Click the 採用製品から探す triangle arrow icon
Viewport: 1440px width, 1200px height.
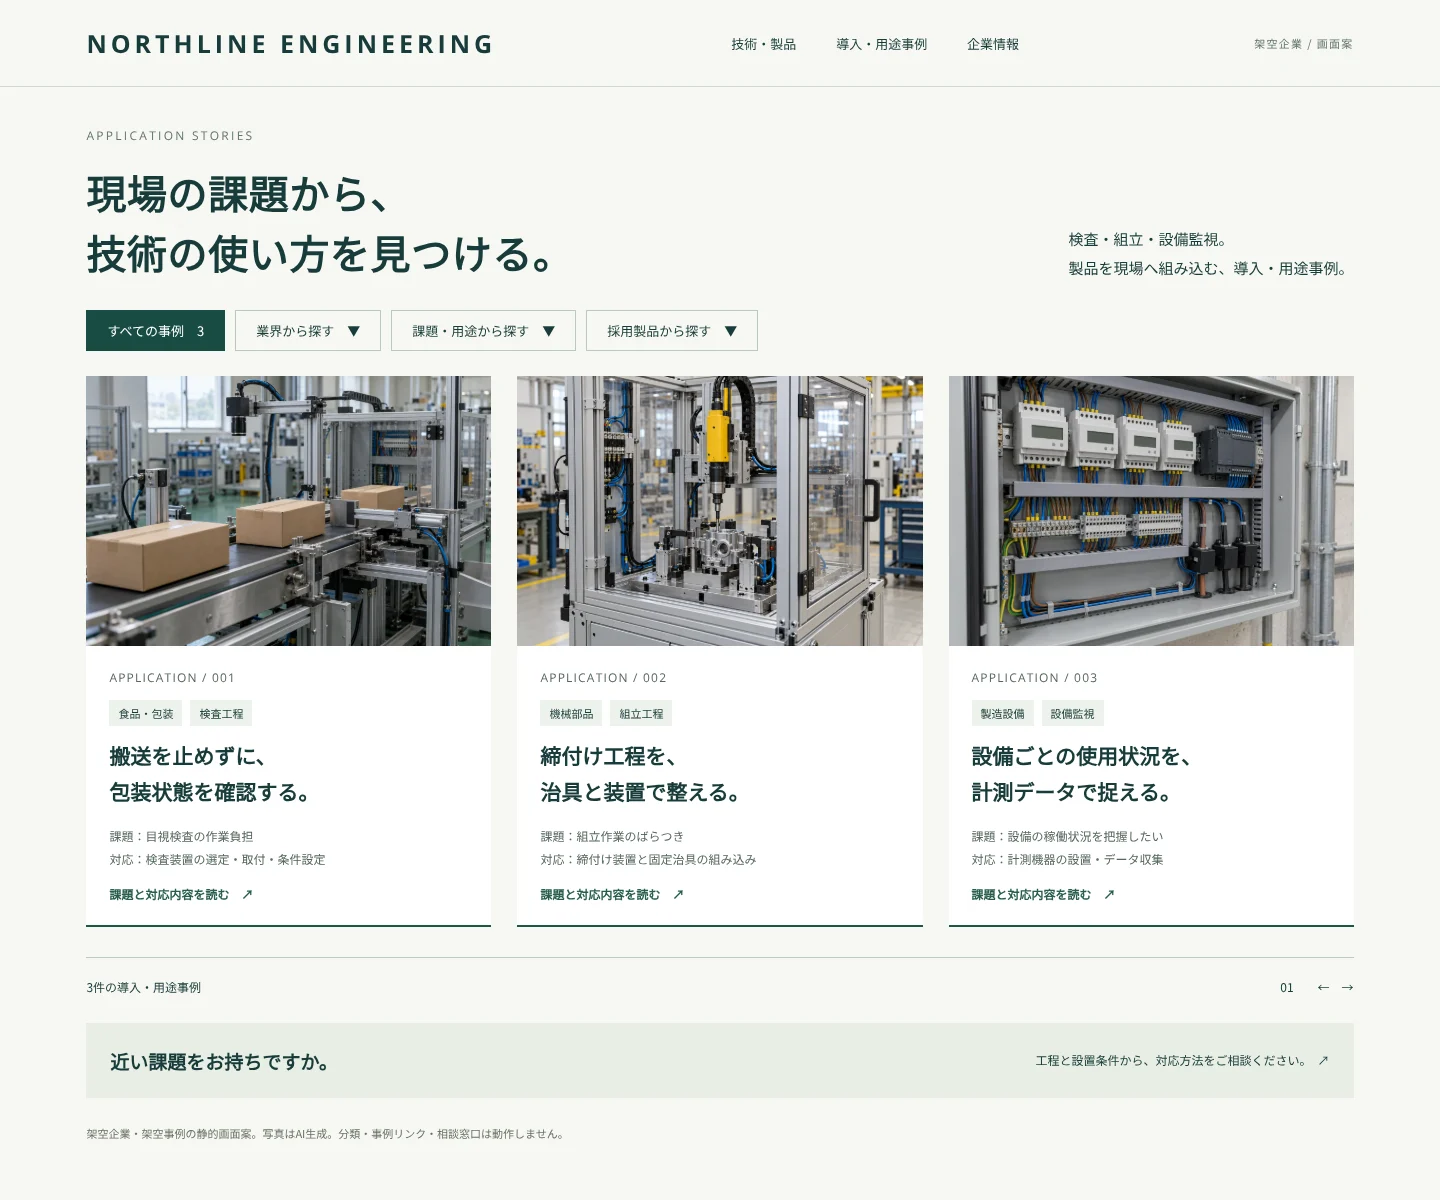(730, 331)
